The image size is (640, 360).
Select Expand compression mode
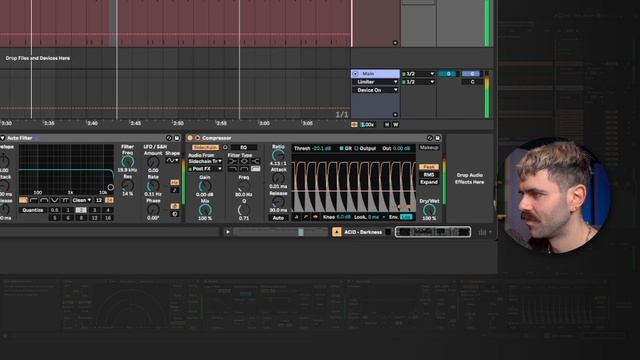pyautogui.click(x=429, y=182)
